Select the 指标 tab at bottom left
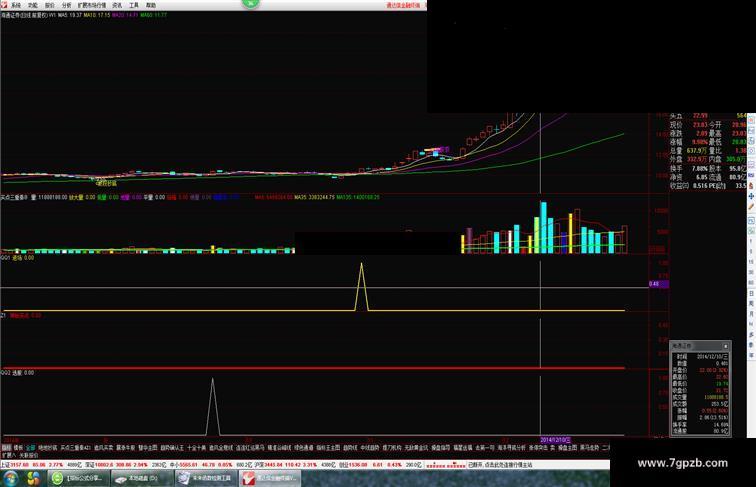This screenshot has height=487, width=756. 6,448
